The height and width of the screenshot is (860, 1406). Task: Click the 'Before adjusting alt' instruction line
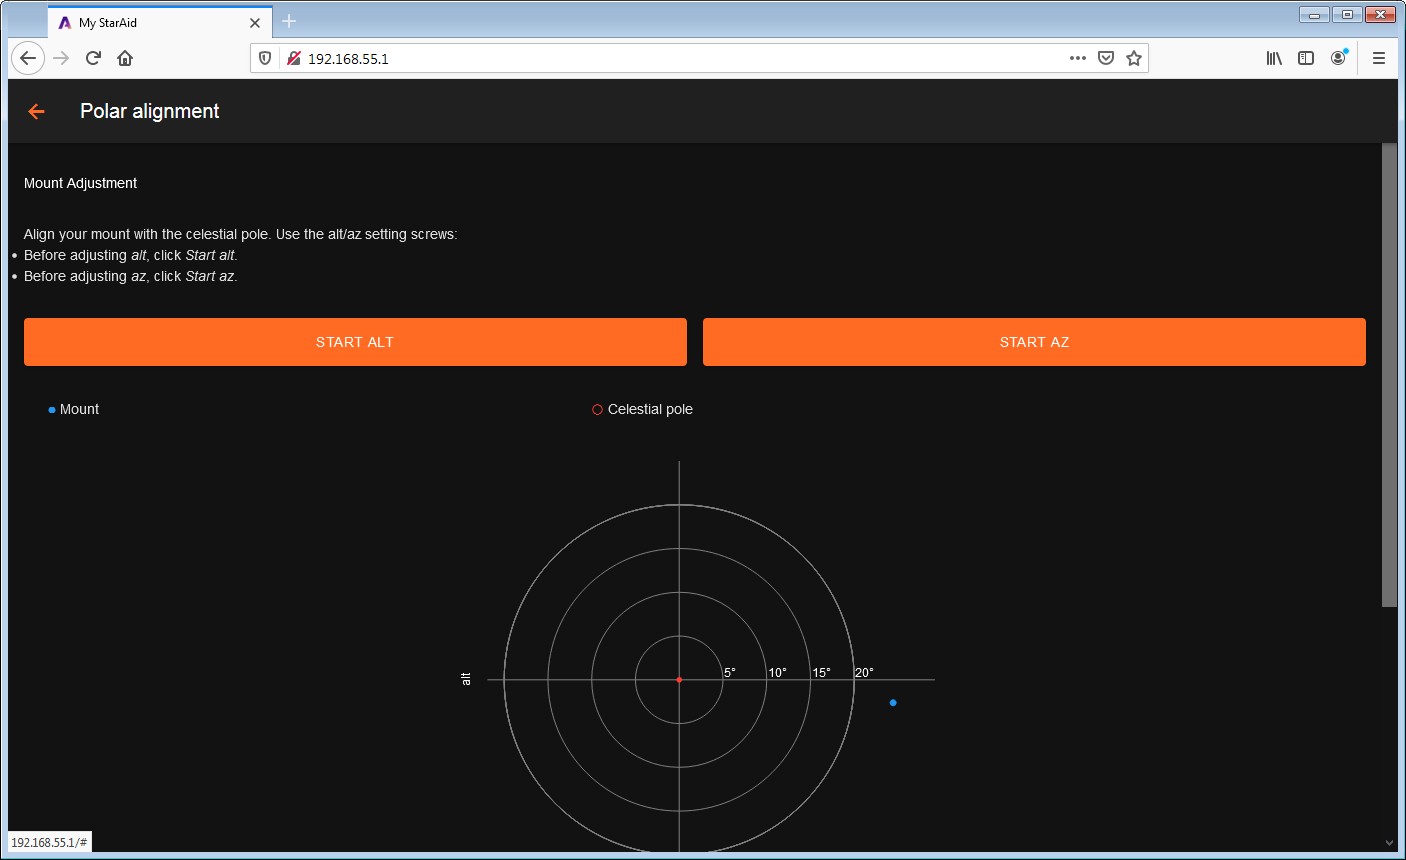(x=130, y=255)
